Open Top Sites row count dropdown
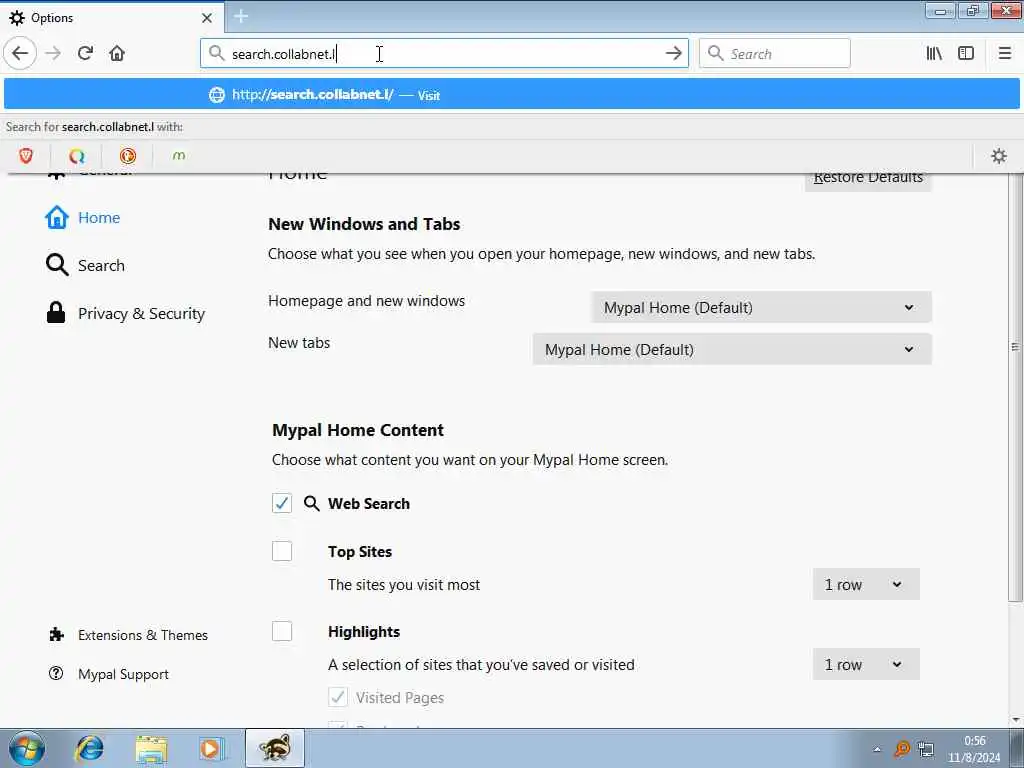This screenshot has width=1024, height=768. [x=866, y=584]
